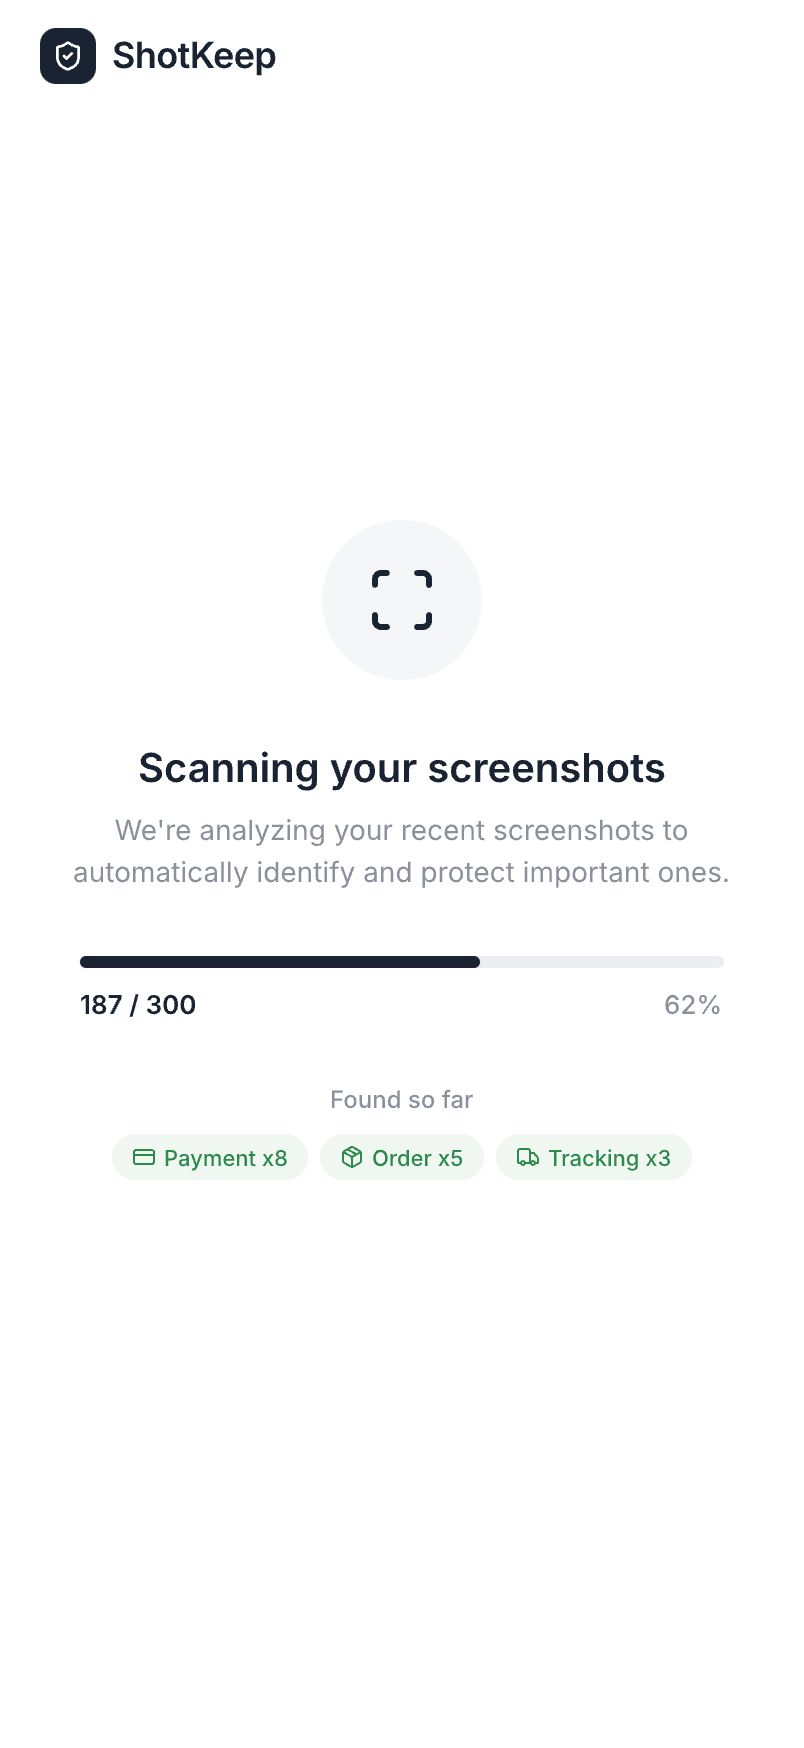Click the 'Found so far' label
This screenshot has height=1748, width=804.
click(x=402, y=1100)
